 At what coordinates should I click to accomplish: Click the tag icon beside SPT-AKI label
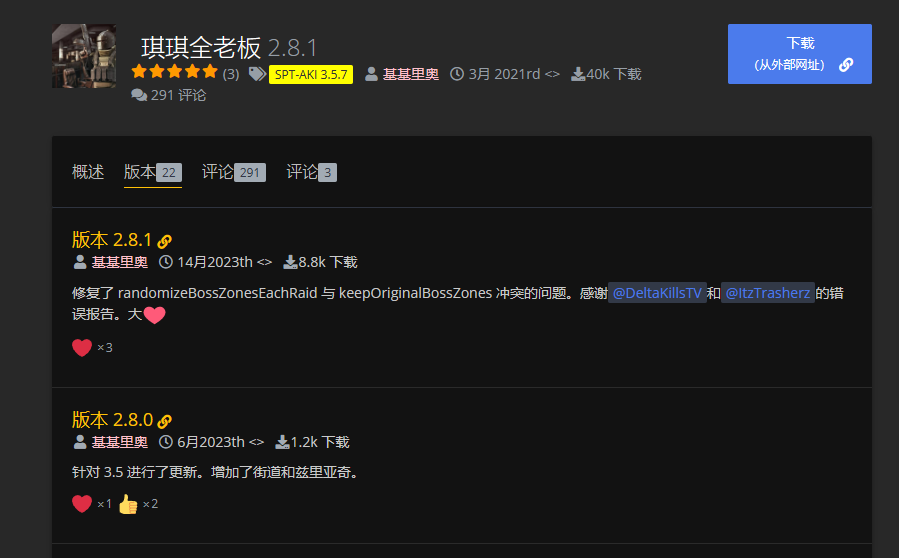(257, 74)
